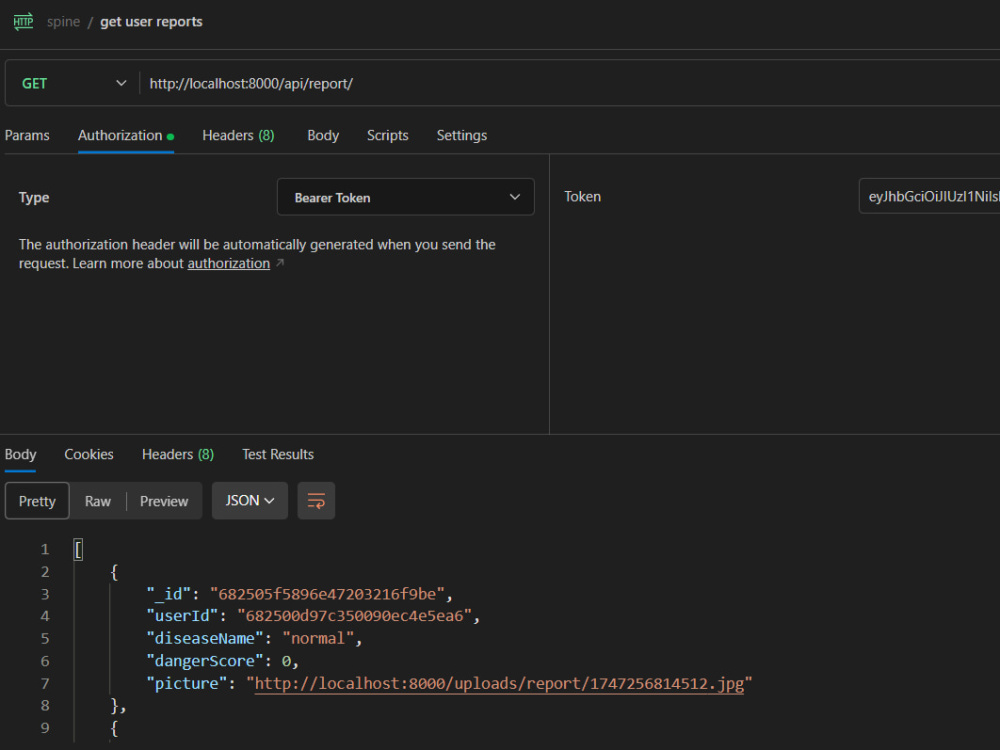Click the Token input field
Viewport: 1000px width, 750px height.
tap(929, 196)
